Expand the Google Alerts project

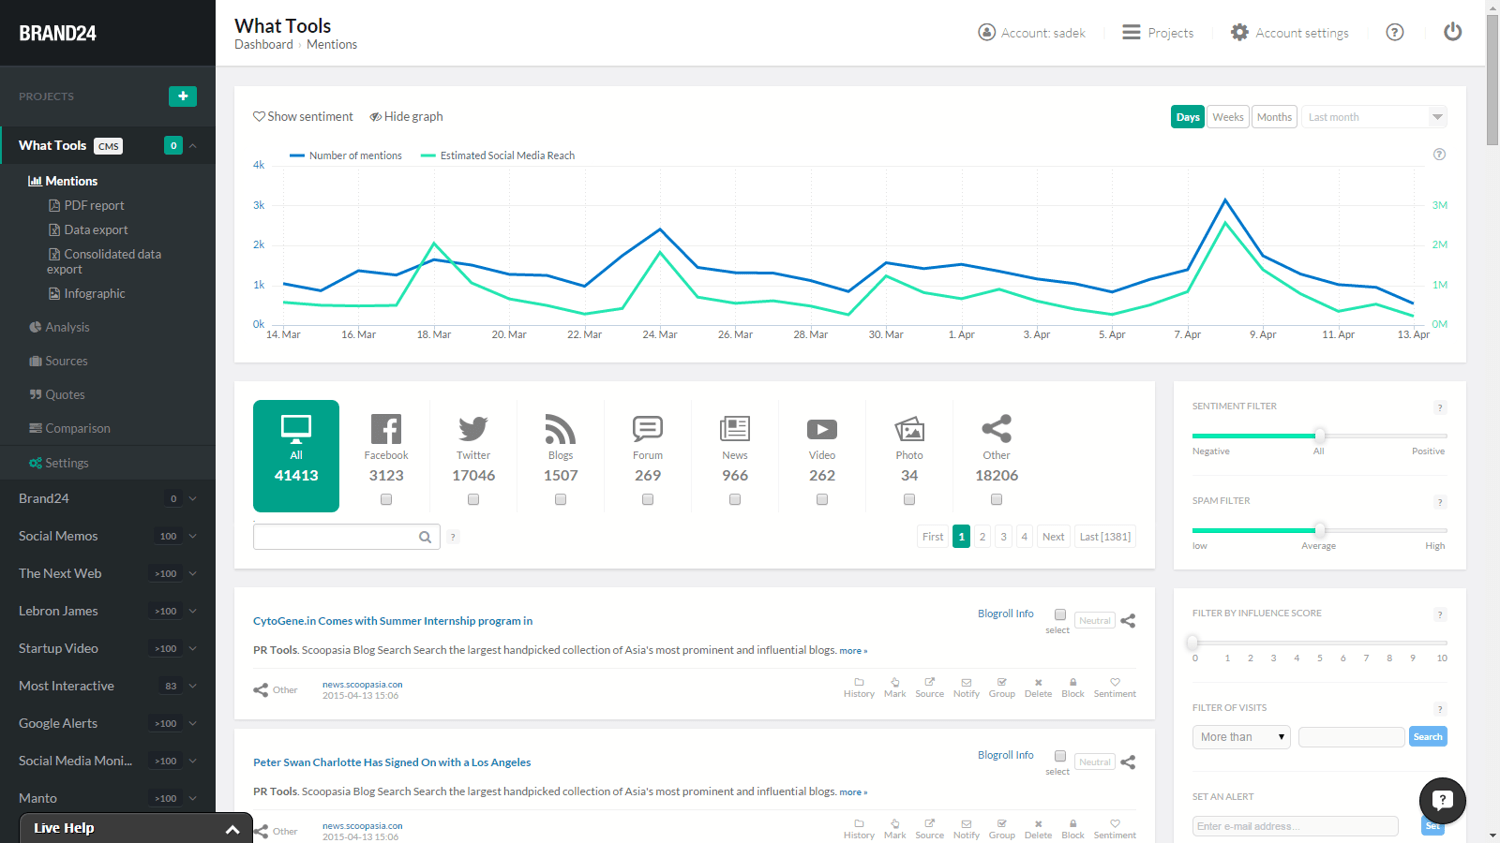[193, 723]
